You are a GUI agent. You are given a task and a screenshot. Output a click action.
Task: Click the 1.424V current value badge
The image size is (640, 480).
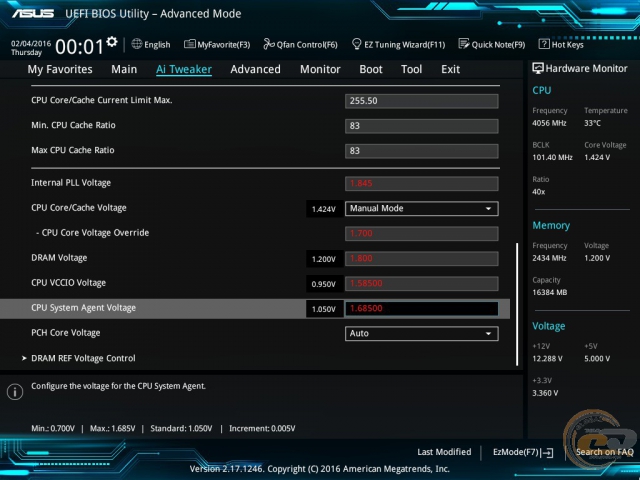click(324, 209)
